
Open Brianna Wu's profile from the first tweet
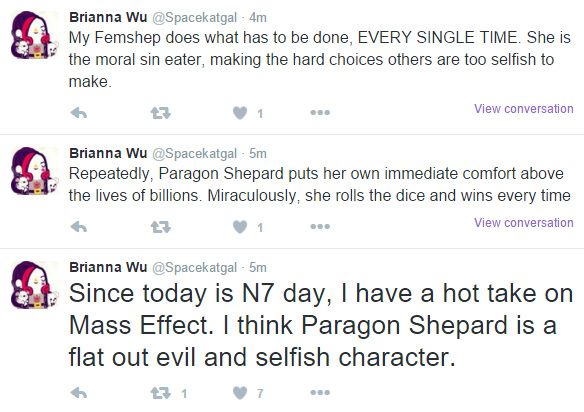coord(108,17)
